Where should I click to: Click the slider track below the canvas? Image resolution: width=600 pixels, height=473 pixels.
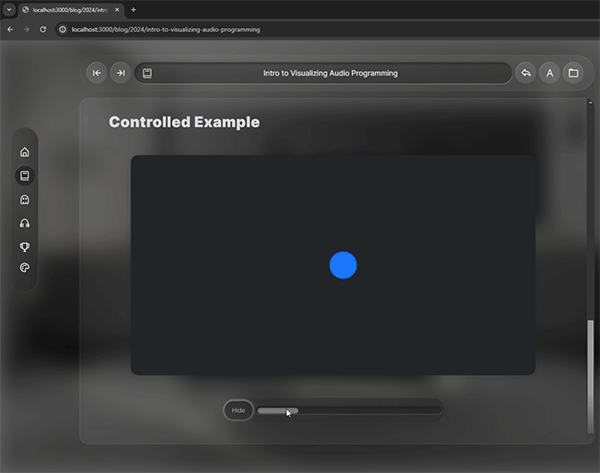pyautogui.click(x=349, y=411)
